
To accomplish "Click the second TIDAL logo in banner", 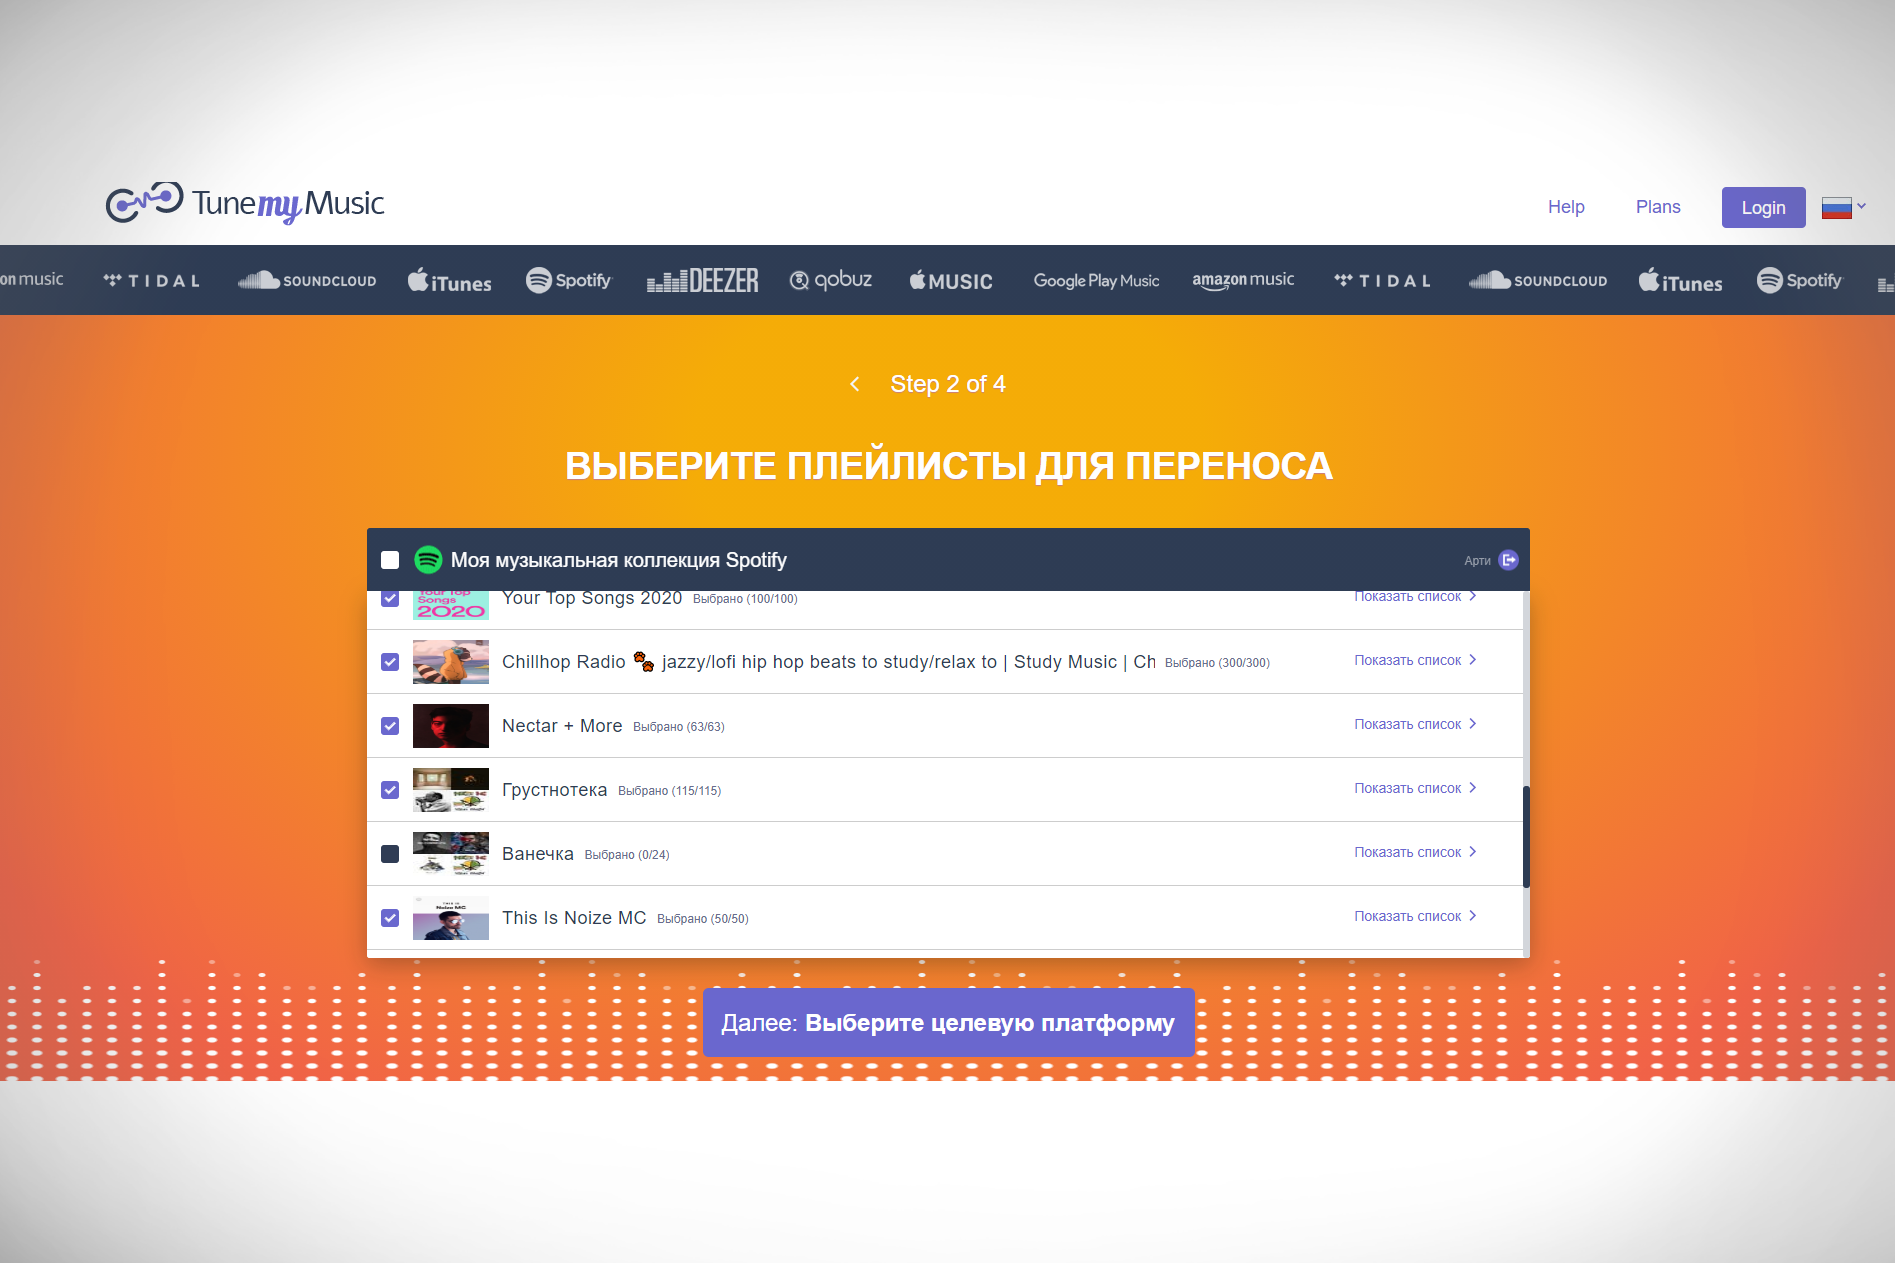I will (1383, 281).
